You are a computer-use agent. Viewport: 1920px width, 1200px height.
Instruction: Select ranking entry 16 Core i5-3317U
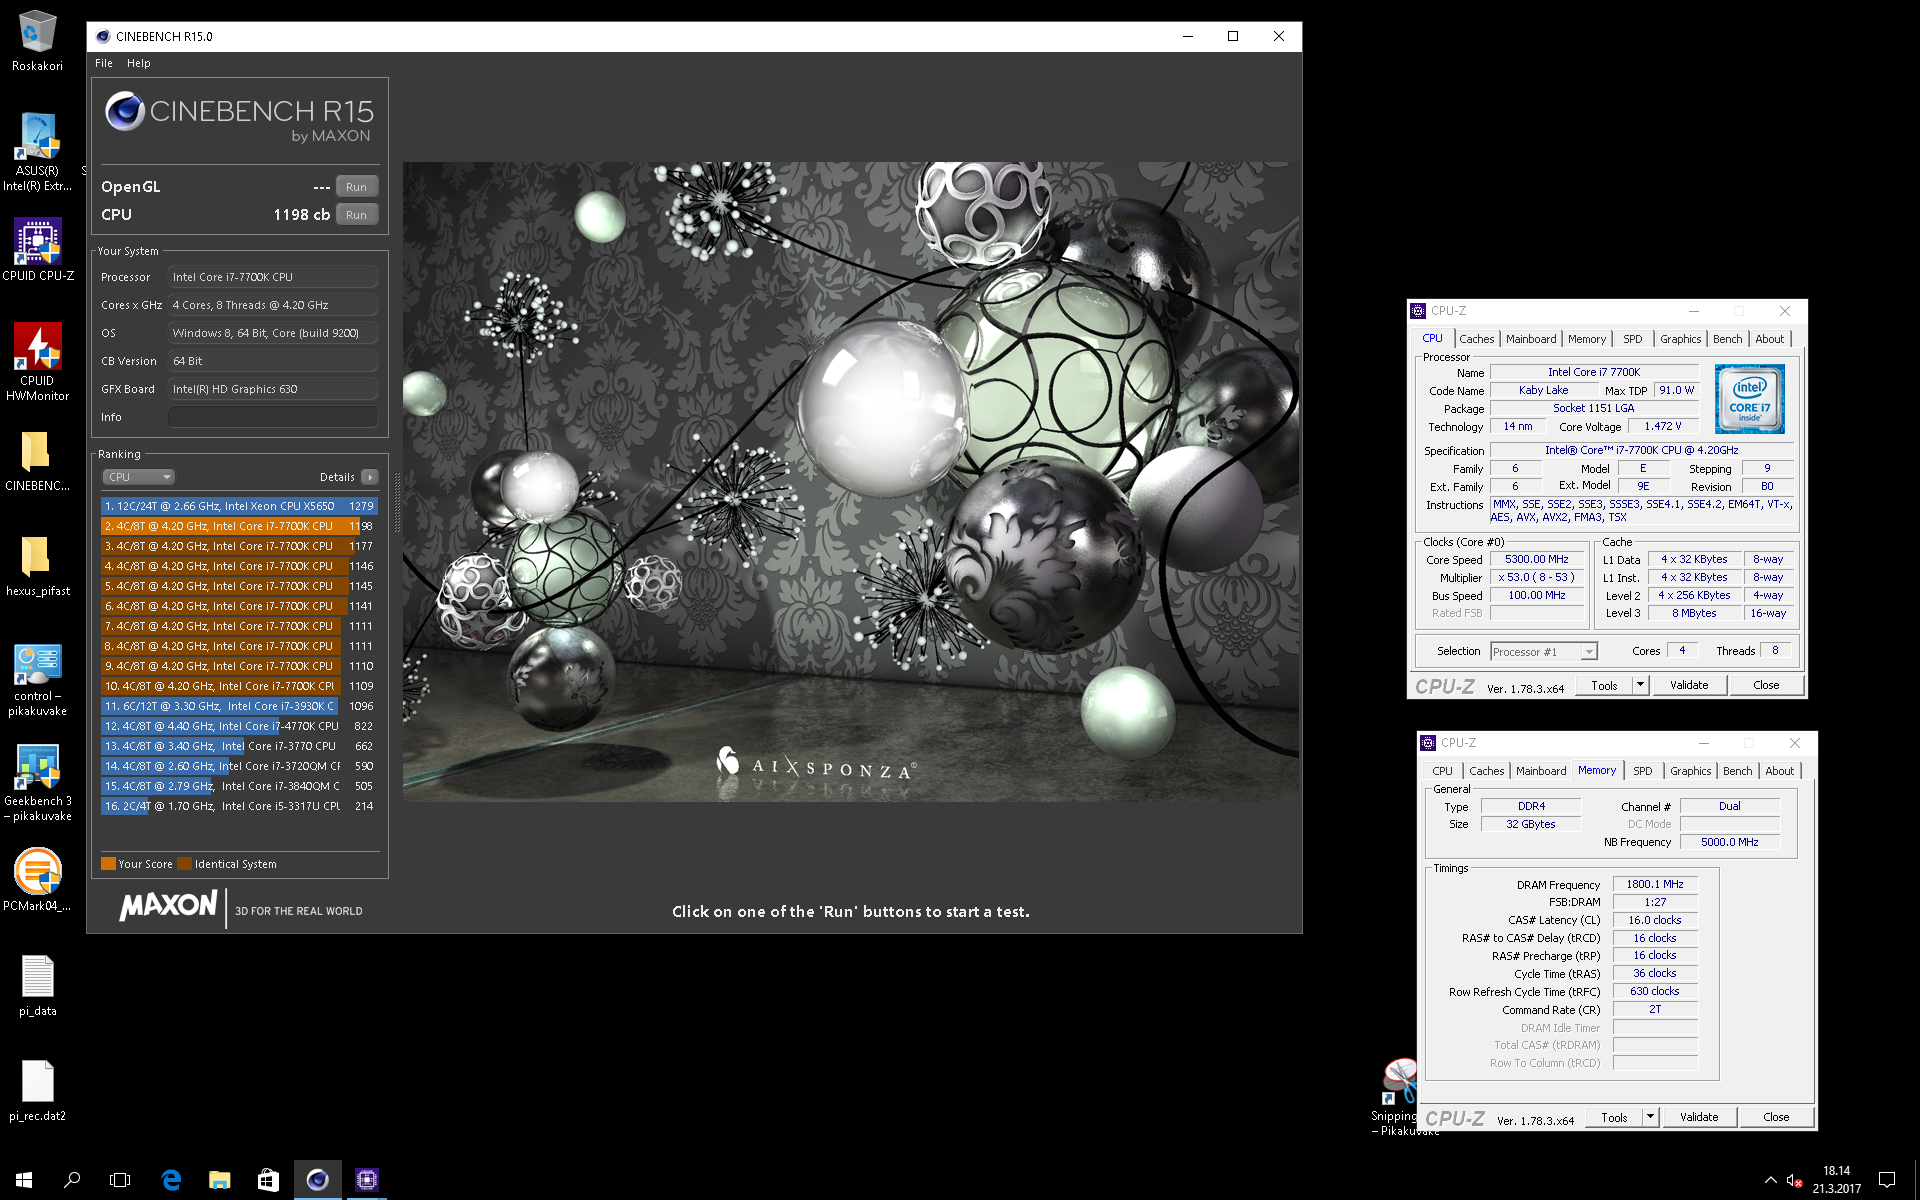coord(239,806)
